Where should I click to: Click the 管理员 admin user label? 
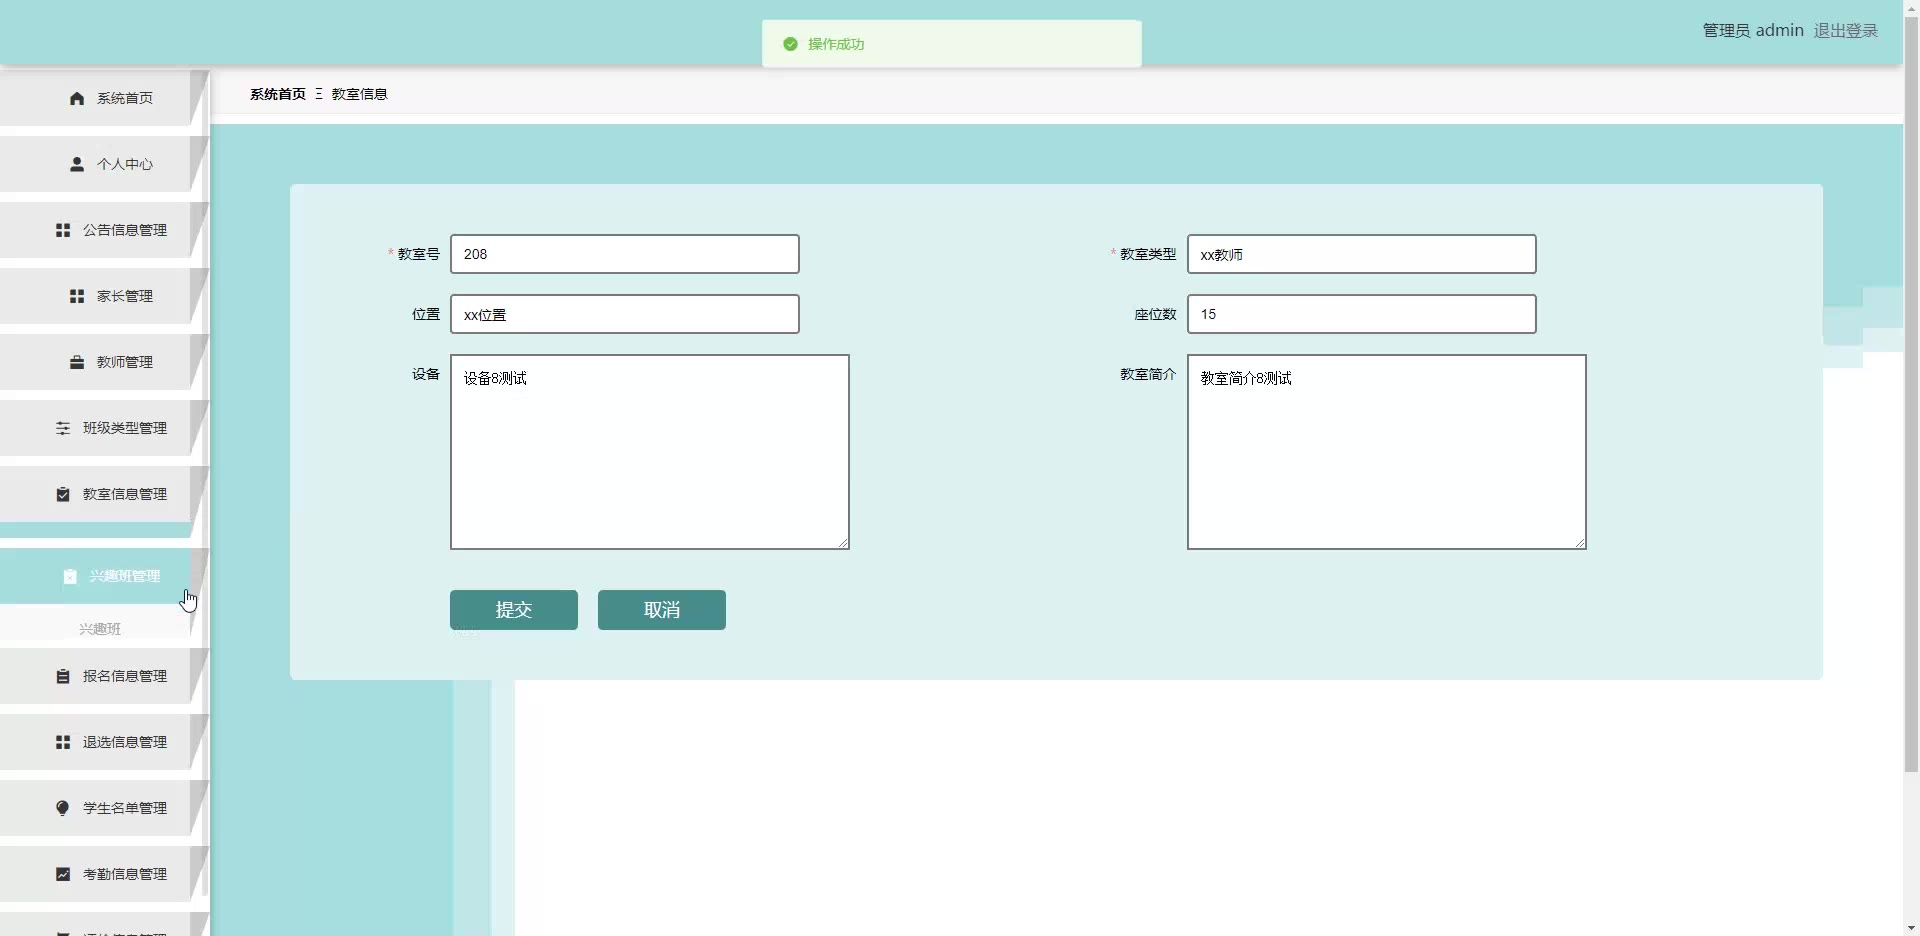point(1753,31)
